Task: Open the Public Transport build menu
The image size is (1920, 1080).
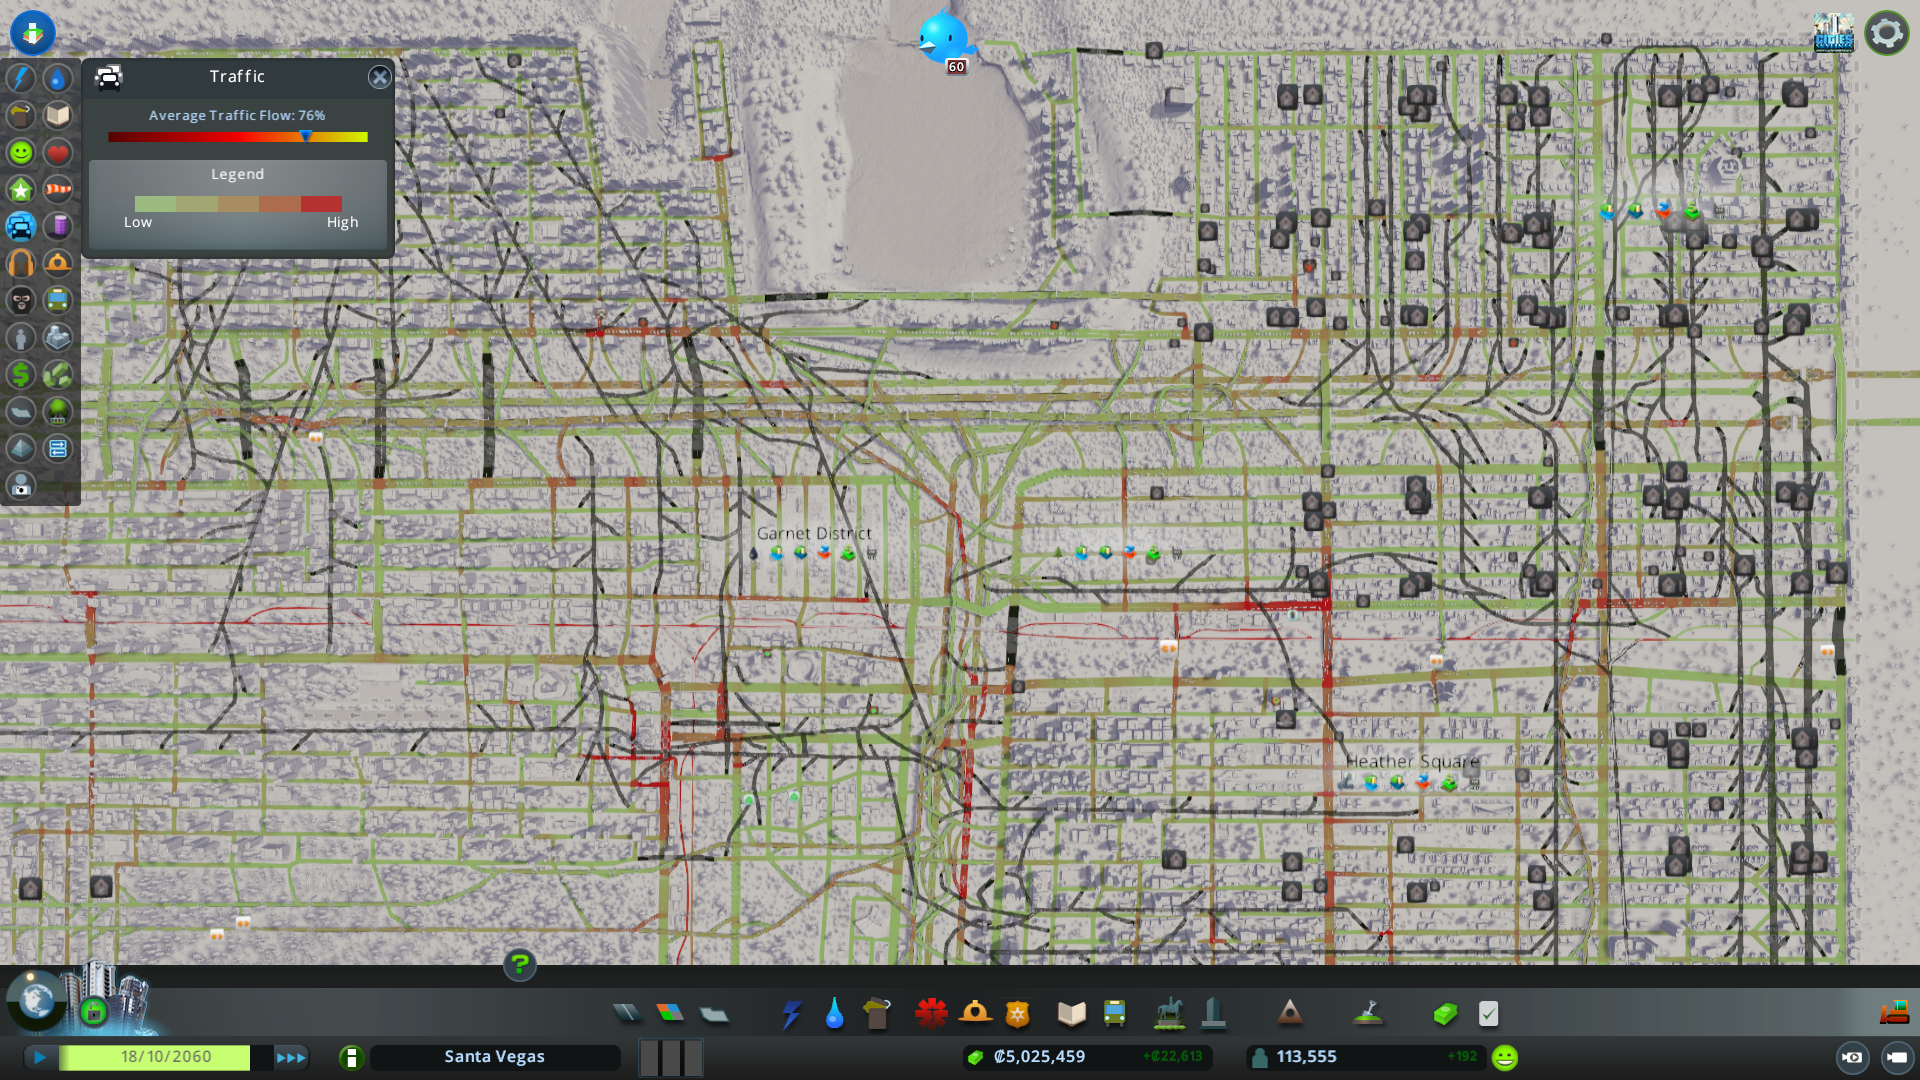Action: [1114, 1014]
